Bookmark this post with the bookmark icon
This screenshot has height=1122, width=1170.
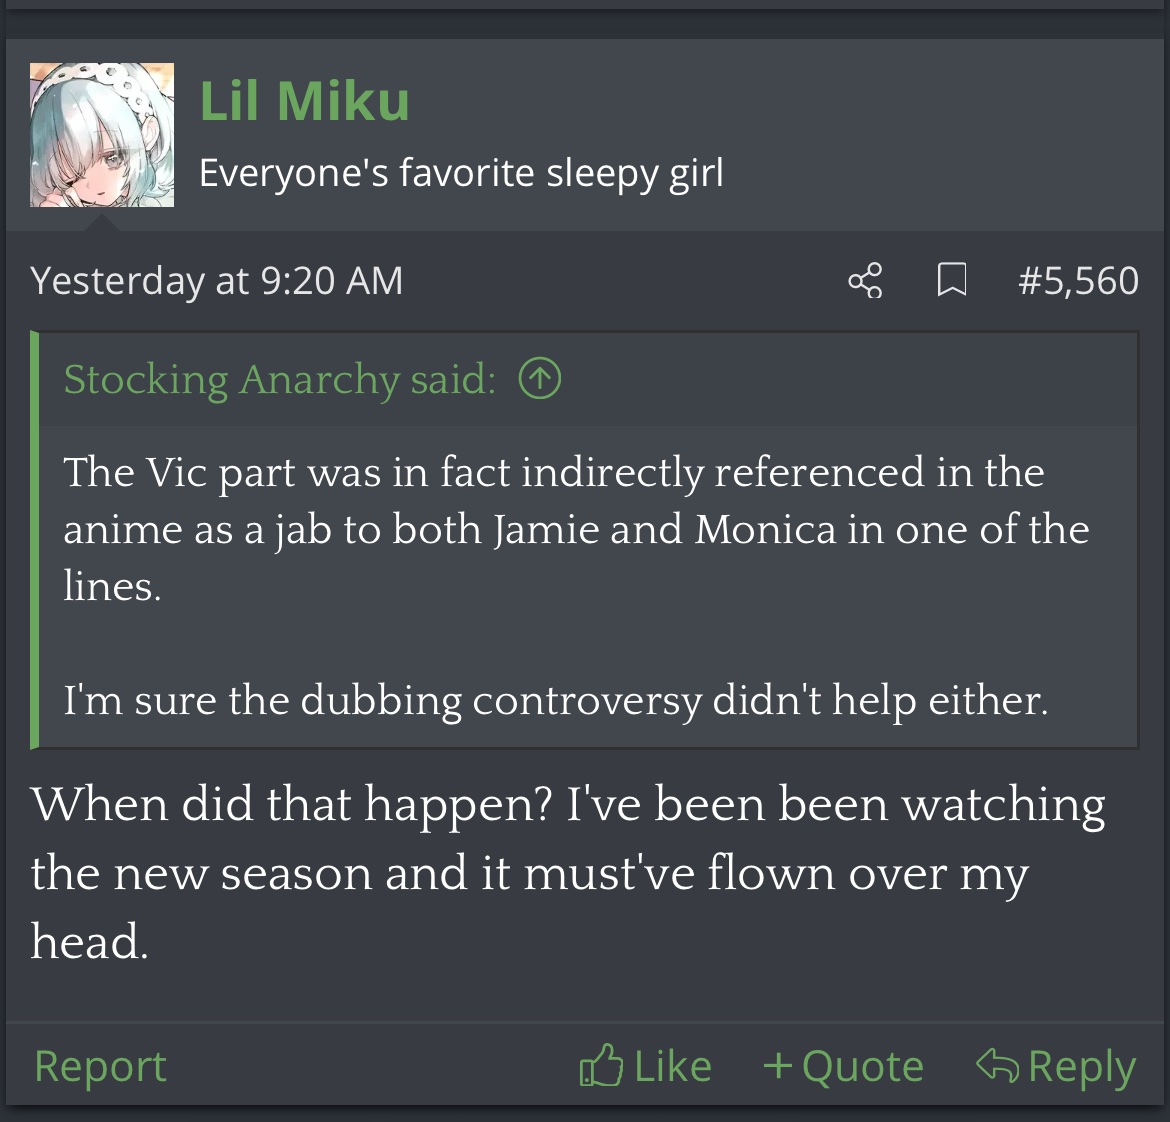[951, 281]
